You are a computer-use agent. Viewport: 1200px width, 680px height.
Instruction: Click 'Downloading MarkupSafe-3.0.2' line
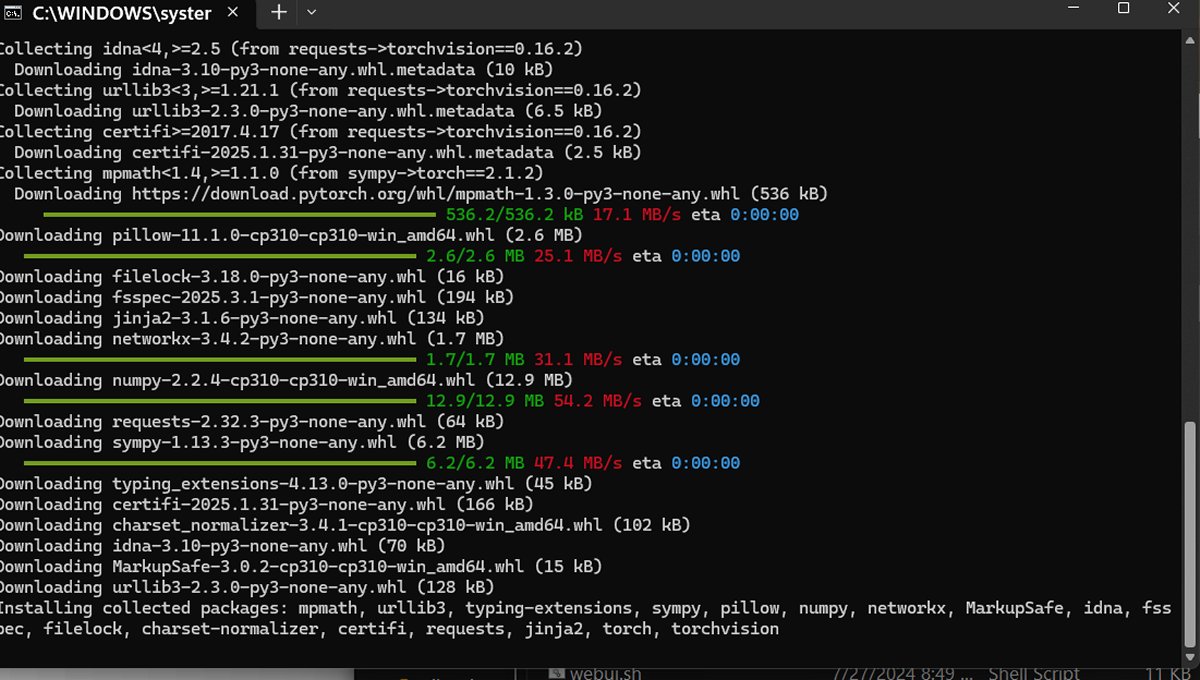click(301, 567)
